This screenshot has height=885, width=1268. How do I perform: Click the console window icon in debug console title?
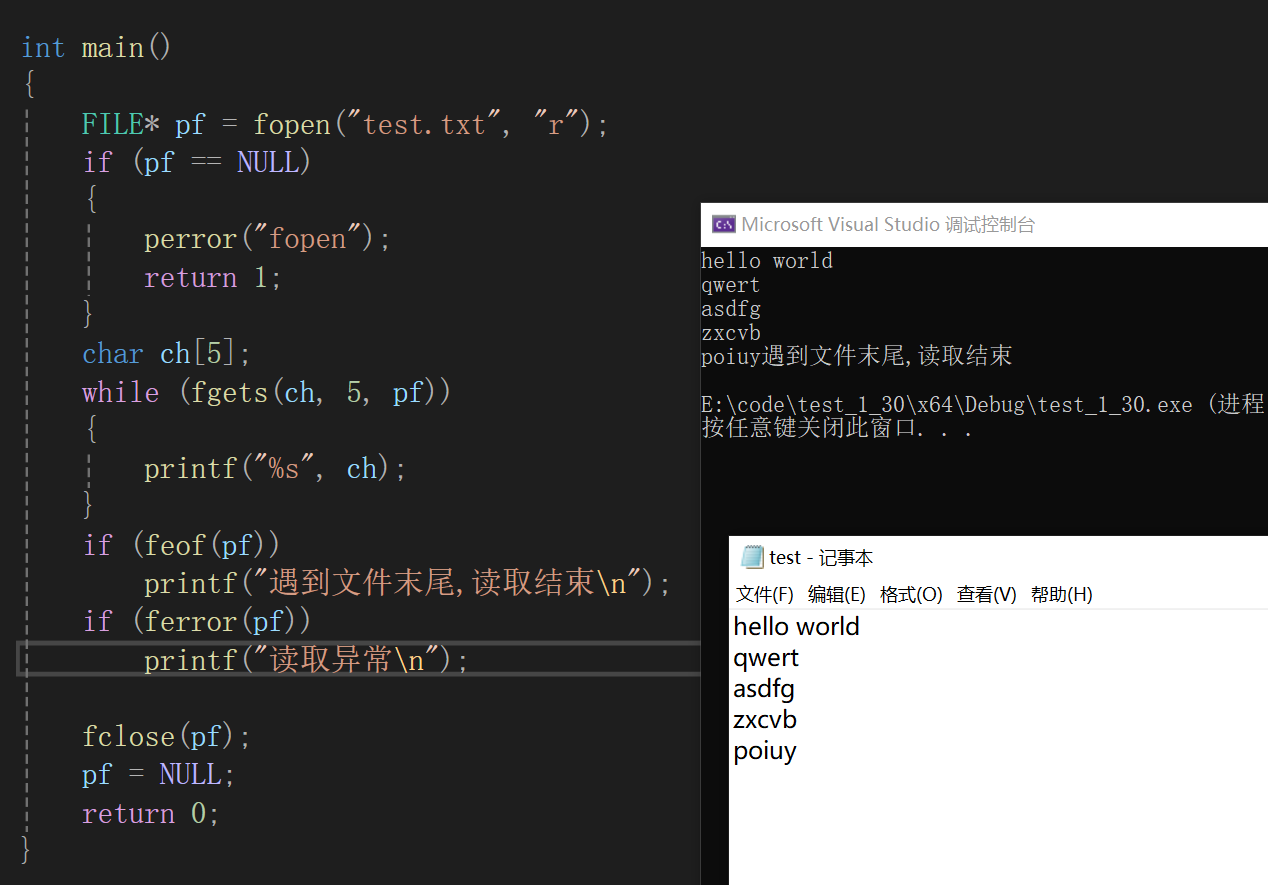pos(723,225)
